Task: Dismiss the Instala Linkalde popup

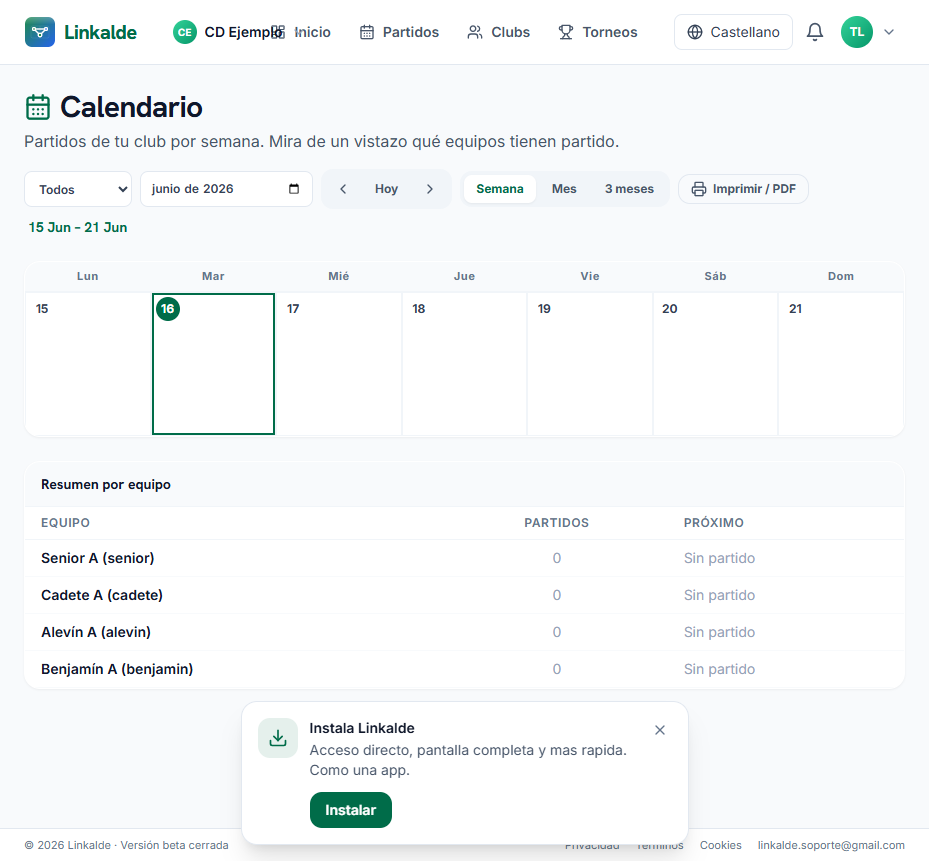Action: 659,730
